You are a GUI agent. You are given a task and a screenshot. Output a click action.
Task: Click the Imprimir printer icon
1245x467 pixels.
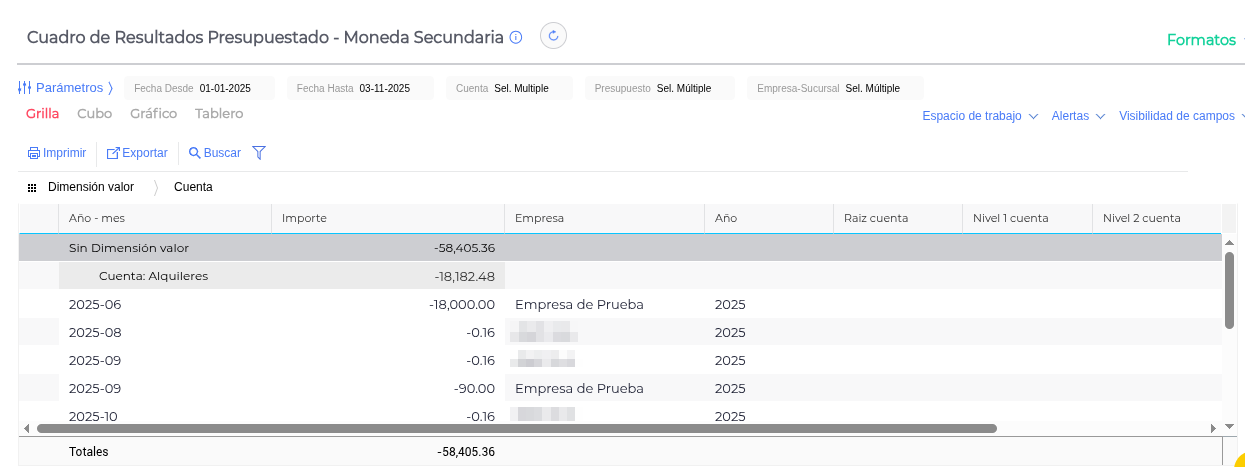pos(34,153)
